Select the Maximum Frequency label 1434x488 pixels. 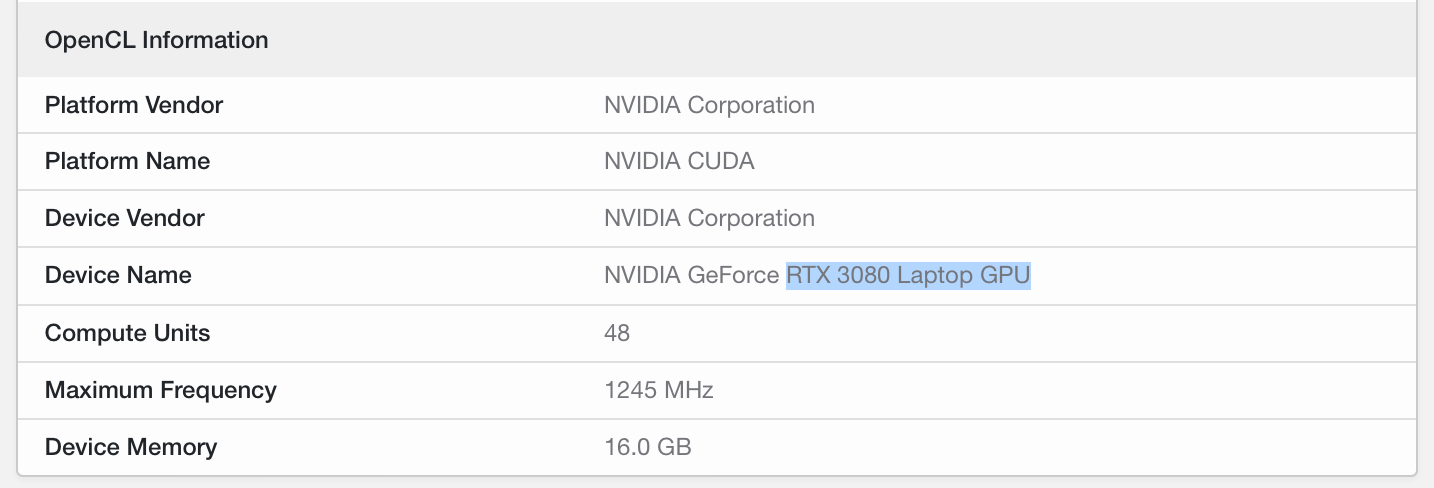[161, 390]
